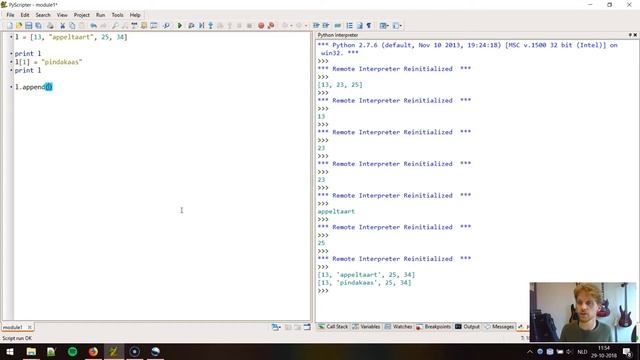Clear all breakpoints icon in toolbar
The image size is (640, 360).
[x=271, y=26]
